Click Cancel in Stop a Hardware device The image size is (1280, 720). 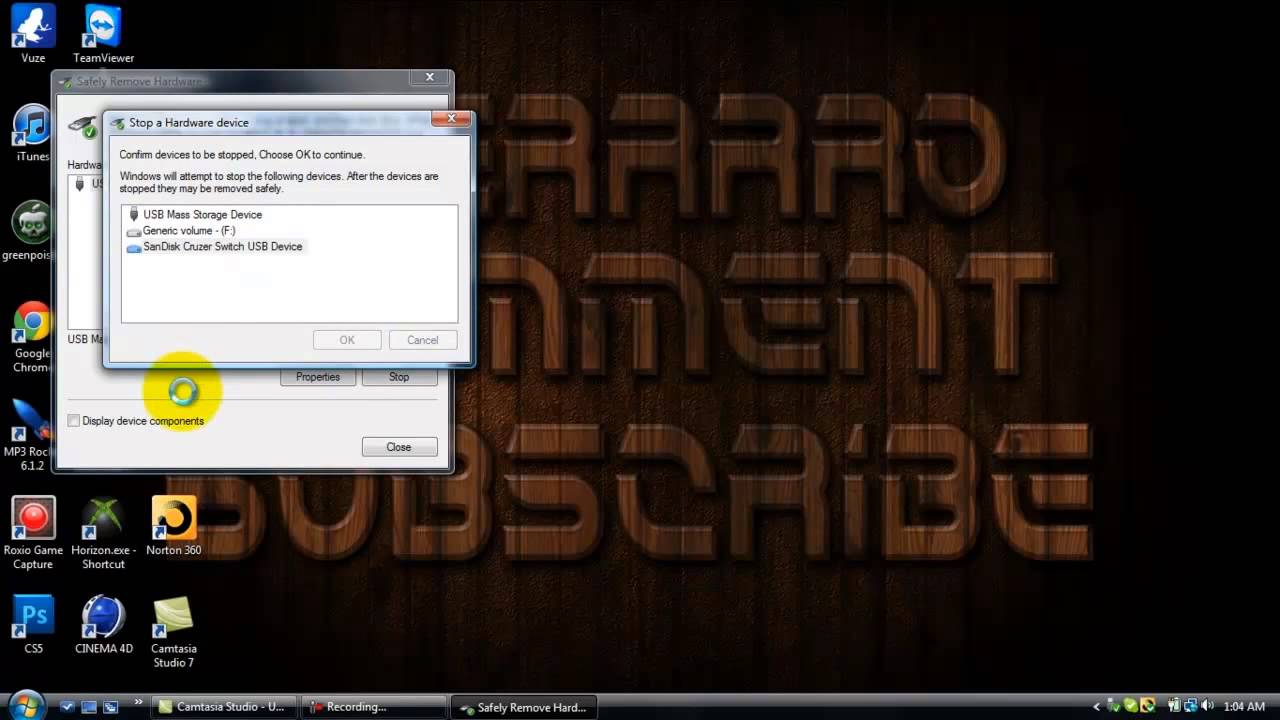pos(422,340)
